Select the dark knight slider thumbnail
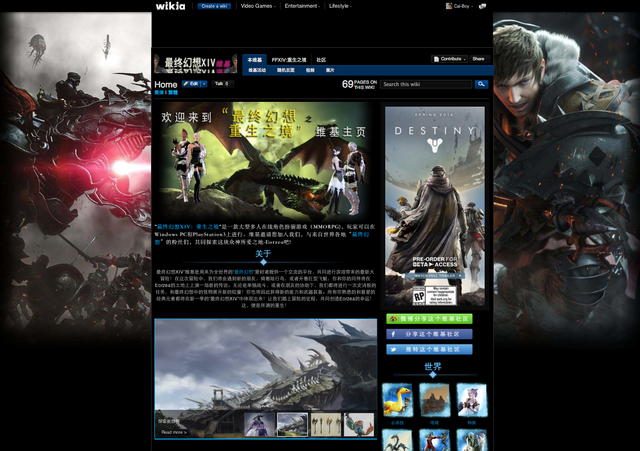The height and width of the screenshot is (451, 640). 259,424
